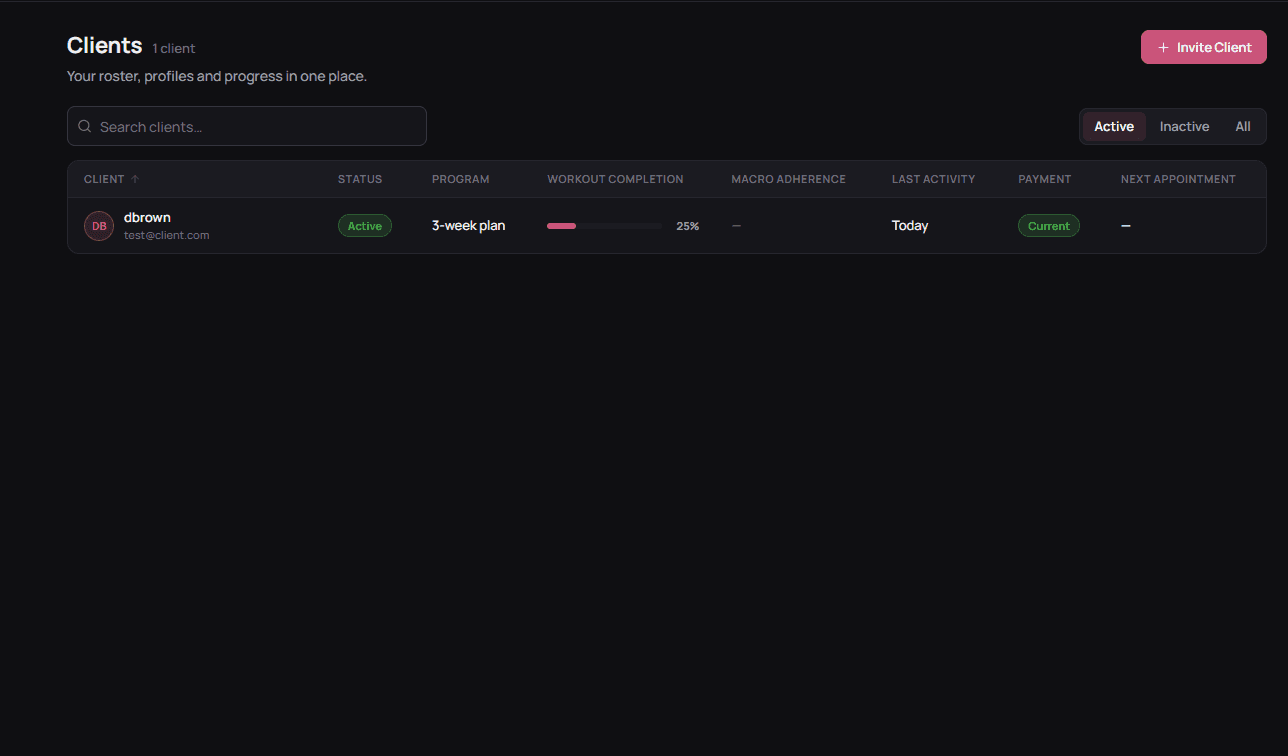Click the Workout Completion column header
This screenshot has height=756, width=1288.
click(615, 180)
